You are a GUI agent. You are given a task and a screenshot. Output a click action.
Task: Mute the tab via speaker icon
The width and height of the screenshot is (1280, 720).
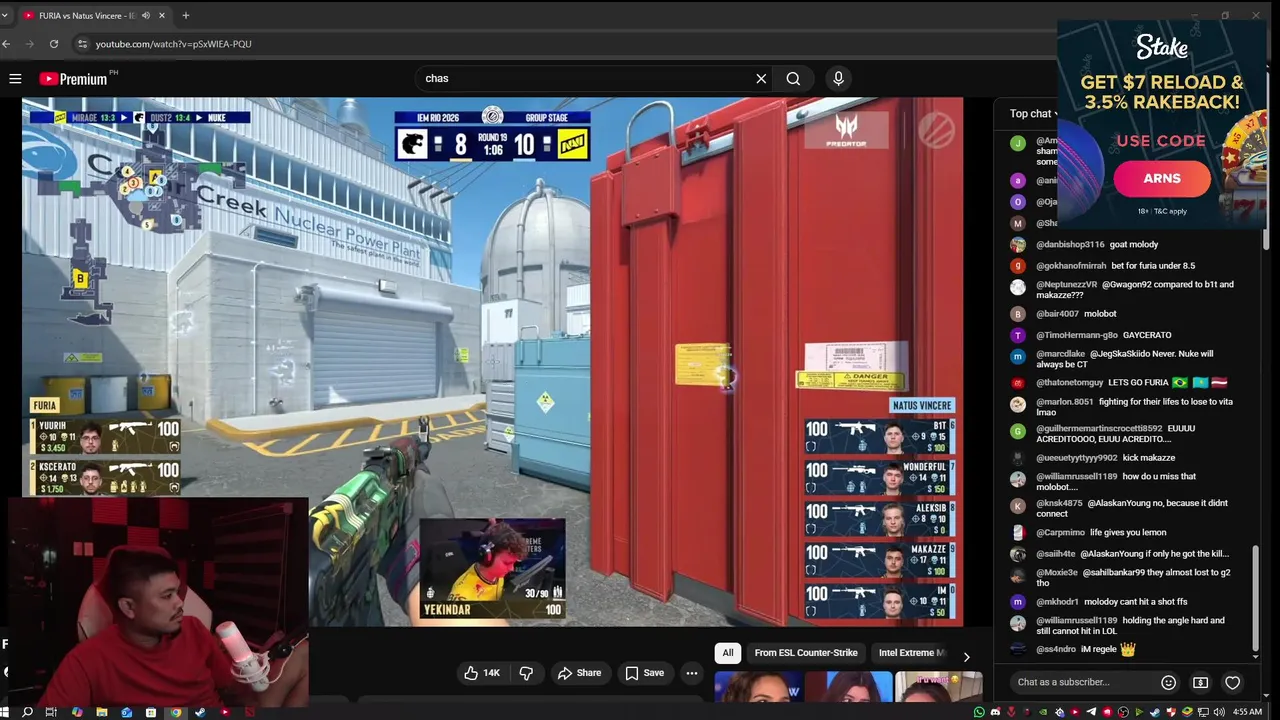pyautogui.click(x=146, y=15)
